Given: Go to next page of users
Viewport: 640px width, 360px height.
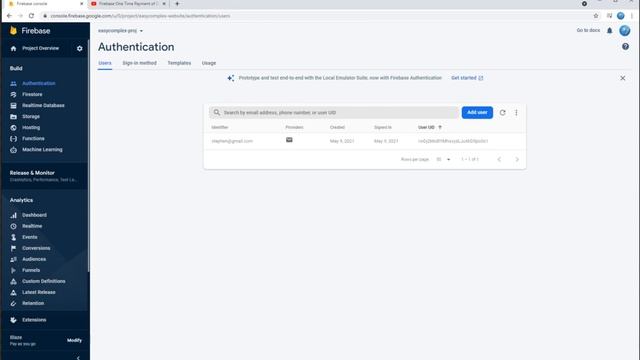Looking at the screenshot, I should [517, 159].
